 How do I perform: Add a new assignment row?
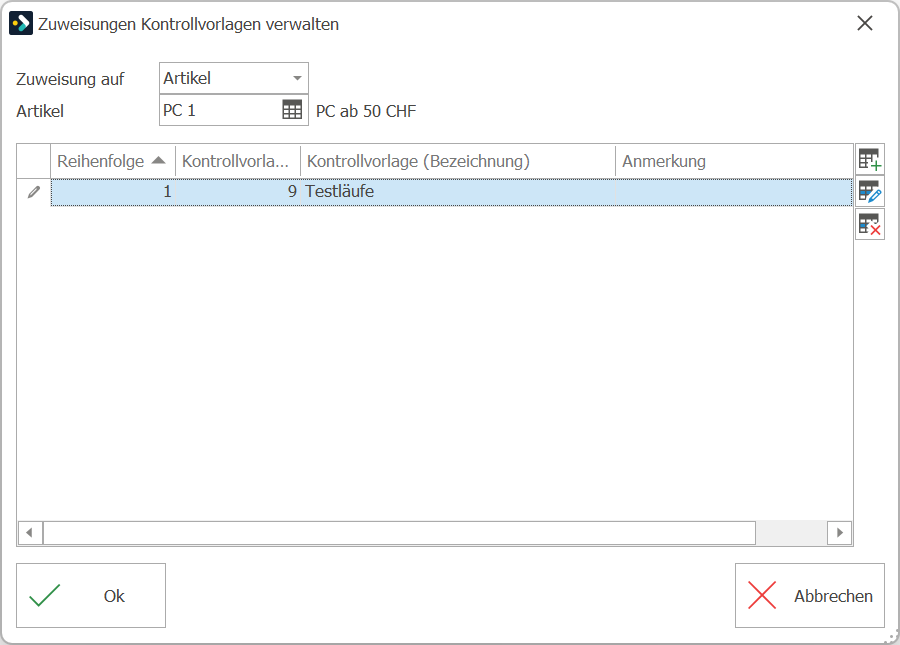[x=870, y=160]
